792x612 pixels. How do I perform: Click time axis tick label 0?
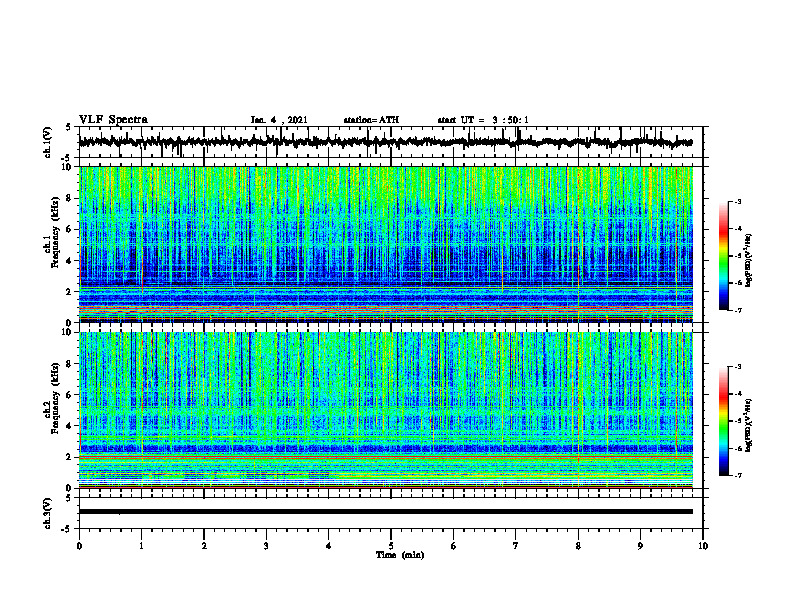(79, 546)
